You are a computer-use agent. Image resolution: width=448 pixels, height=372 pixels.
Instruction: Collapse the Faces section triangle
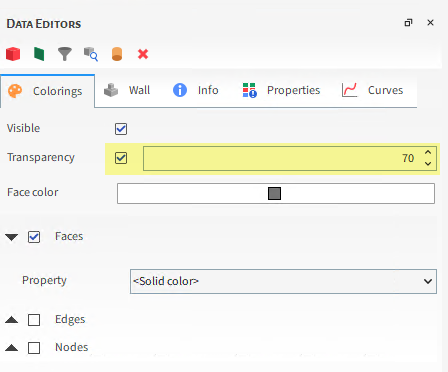(x=12, y=237)
